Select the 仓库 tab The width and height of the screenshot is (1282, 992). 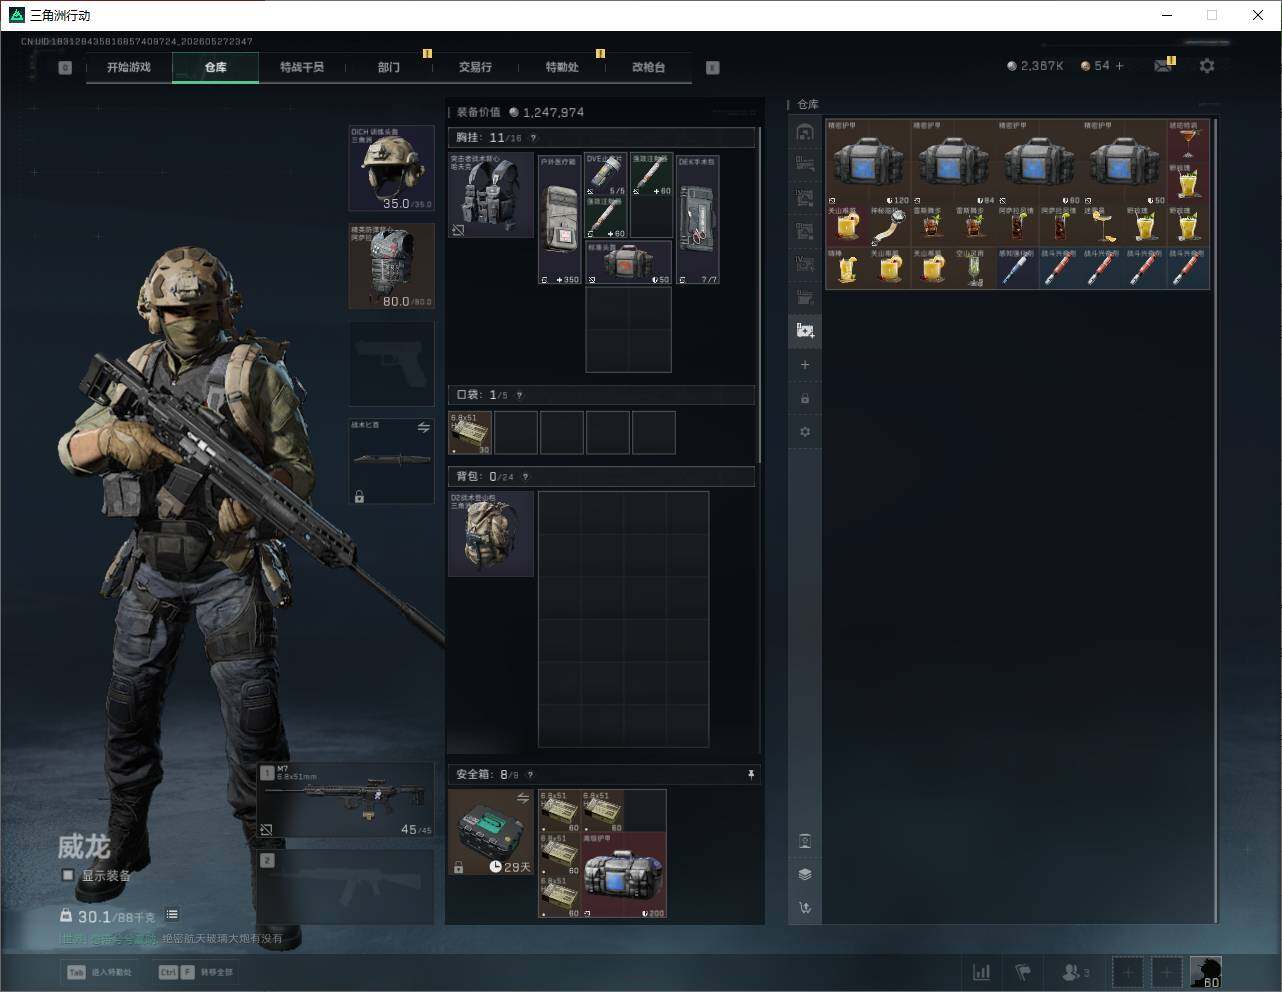[216, 67]
